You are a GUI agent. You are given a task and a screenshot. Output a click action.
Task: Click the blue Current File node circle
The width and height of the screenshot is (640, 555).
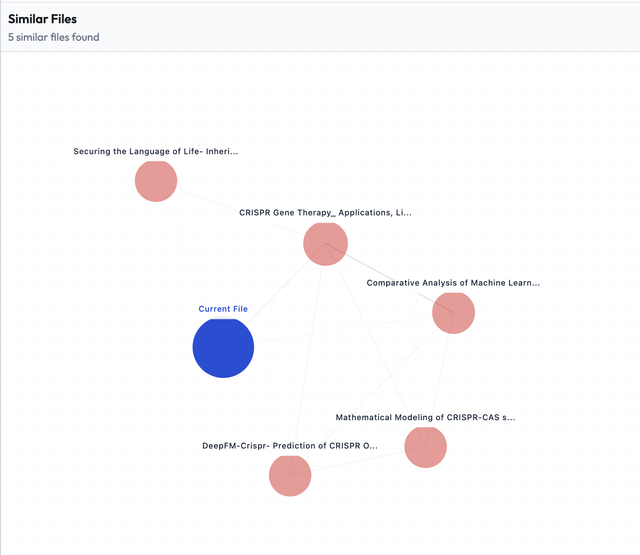[x=223, y=347]
